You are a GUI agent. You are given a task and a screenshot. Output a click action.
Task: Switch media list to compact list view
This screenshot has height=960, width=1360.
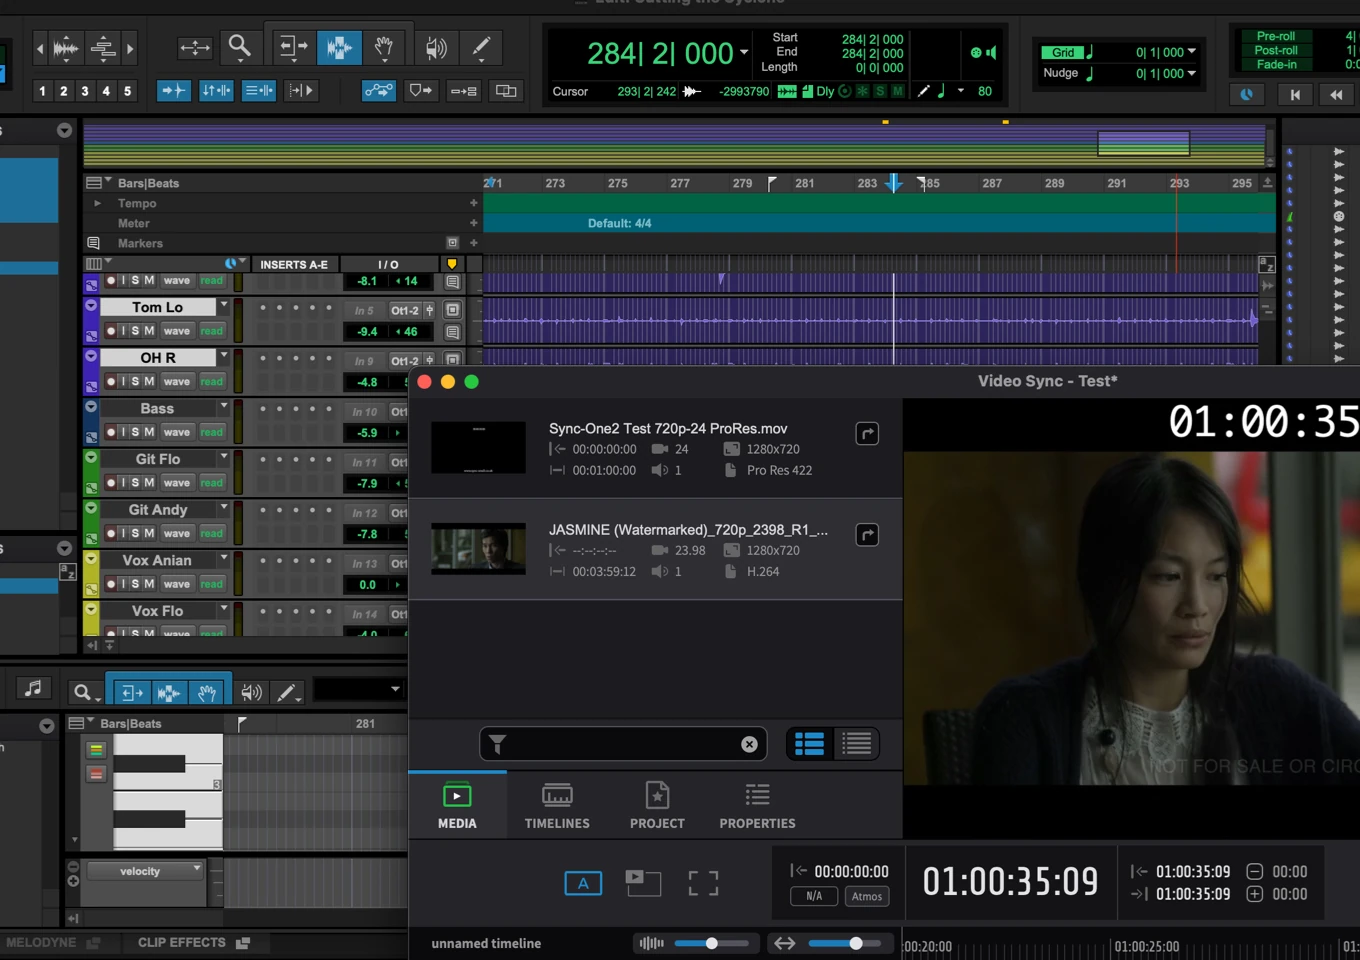click(856, 744)
